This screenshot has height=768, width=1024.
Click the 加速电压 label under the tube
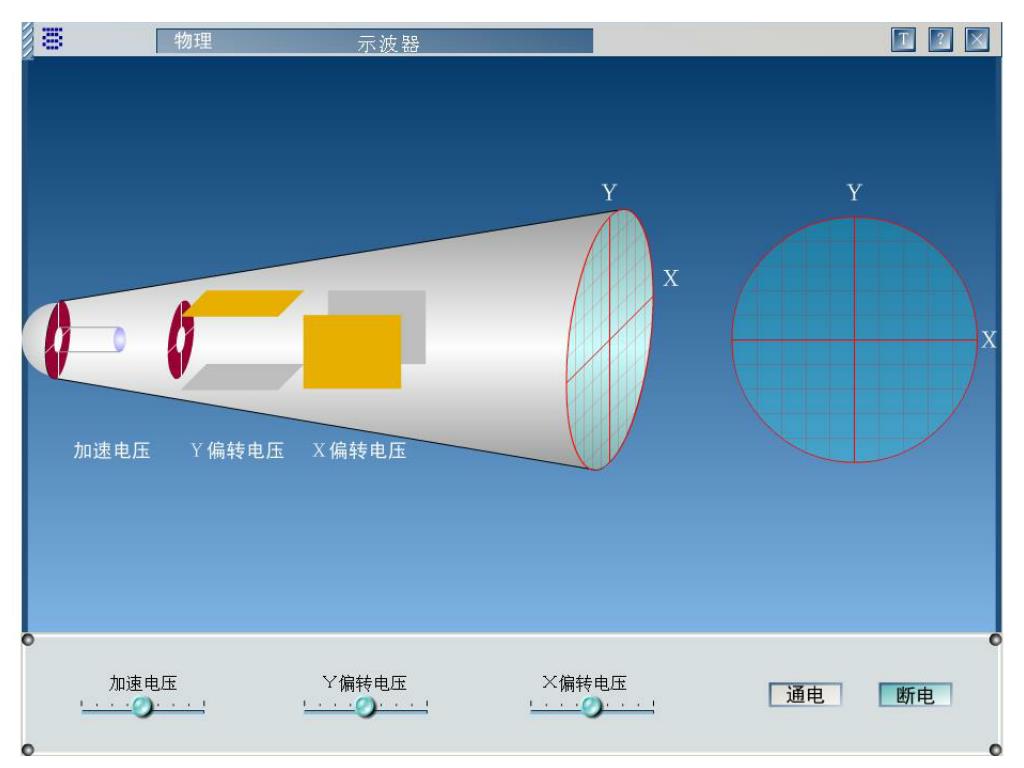(112, 450)
